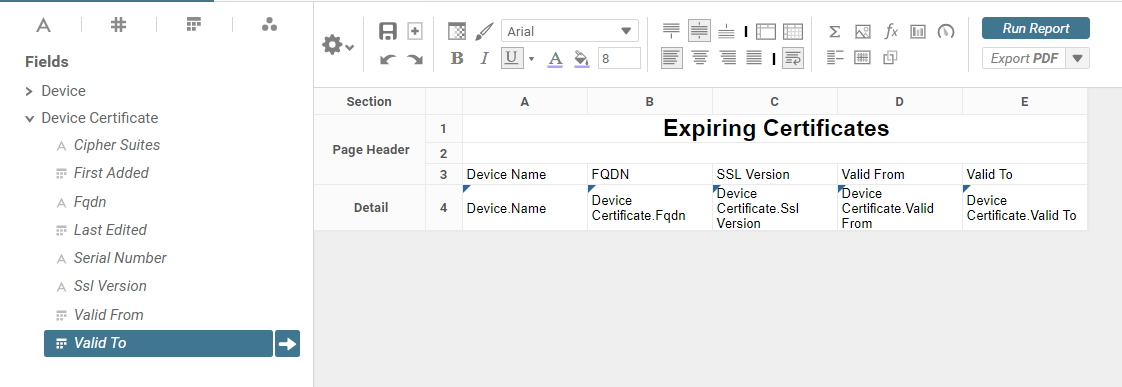
Task: Insert a gauge element
Action: coord(946,31)
